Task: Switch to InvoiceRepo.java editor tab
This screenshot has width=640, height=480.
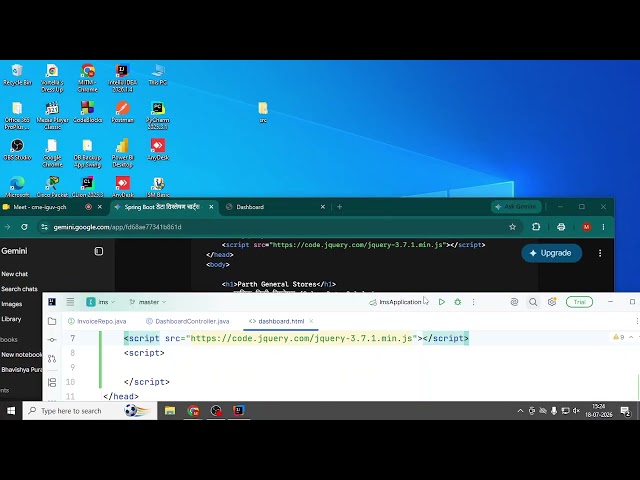Action: (97, 321)
